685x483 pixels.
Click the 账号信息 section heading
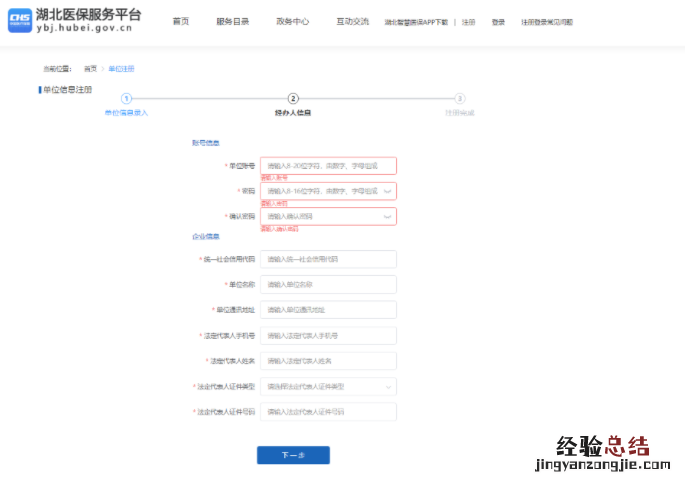[205, 143]
